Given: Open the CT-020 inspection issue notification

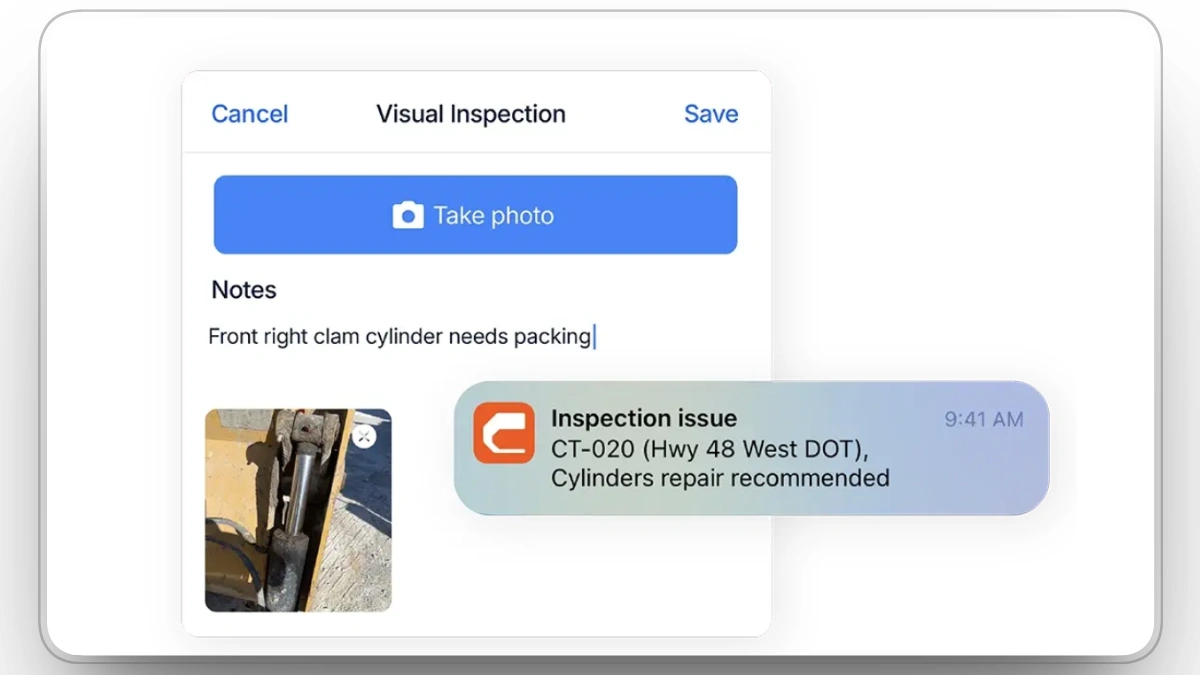Looking at the screenshot, I should click(750, 447).
